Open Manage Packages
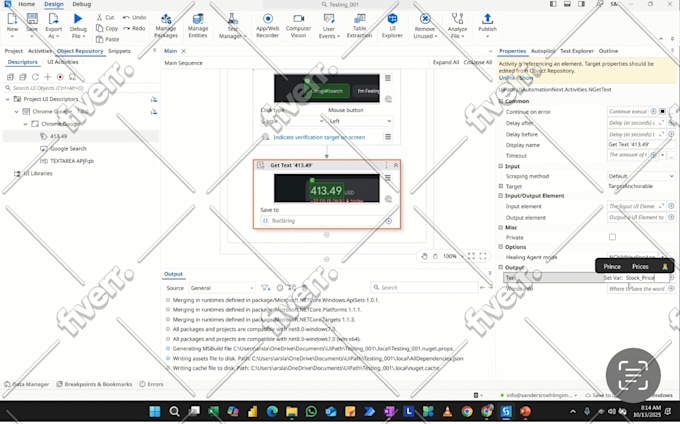This screenshot has width=680, height=424. click(x=166, y=26)
